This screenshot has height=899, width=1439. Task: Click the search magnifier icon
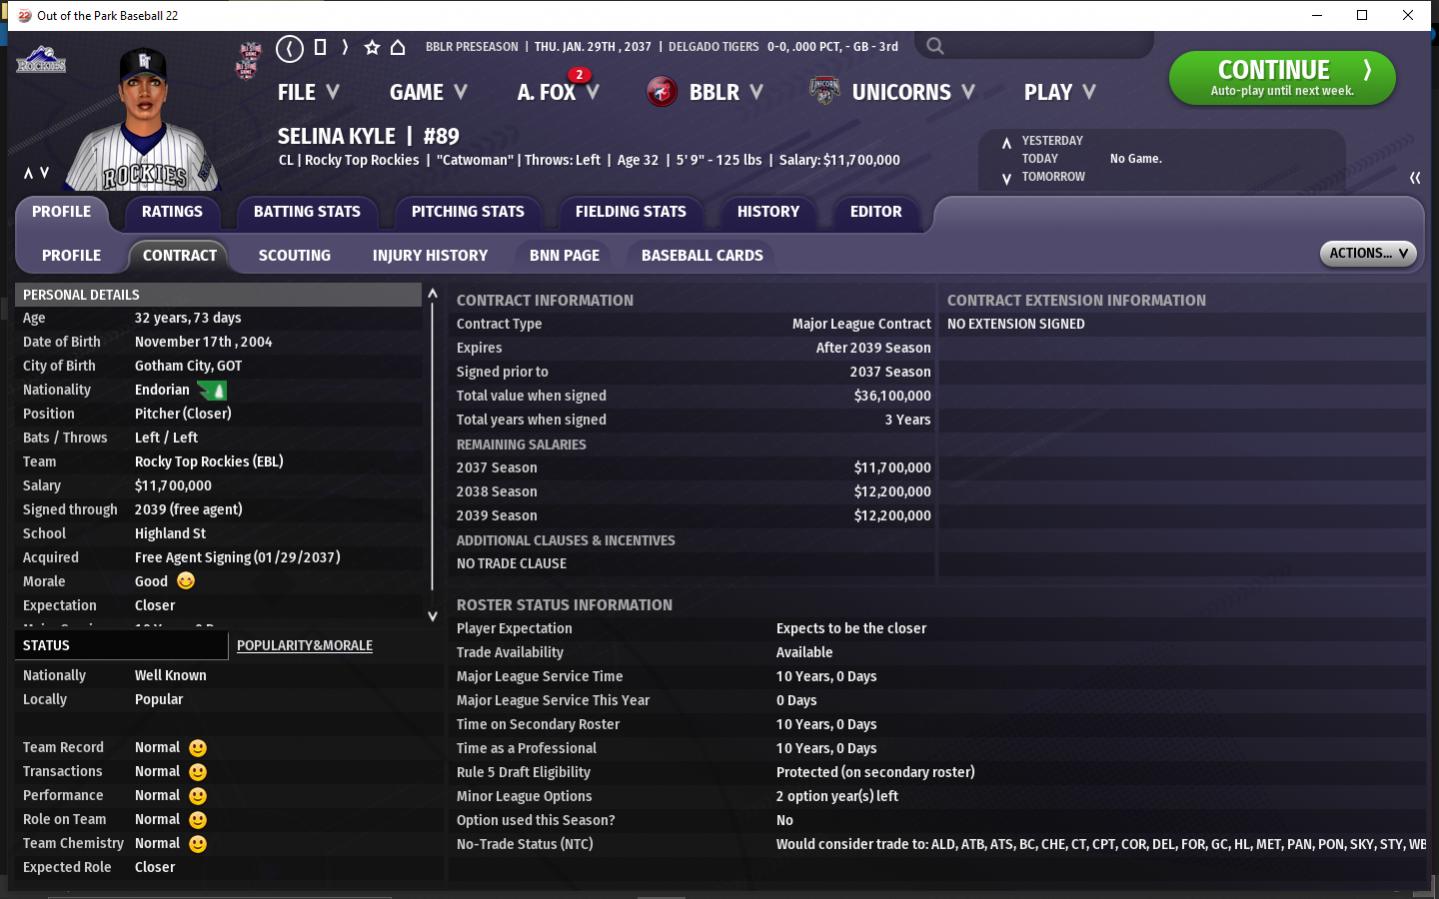click(935, 46)
